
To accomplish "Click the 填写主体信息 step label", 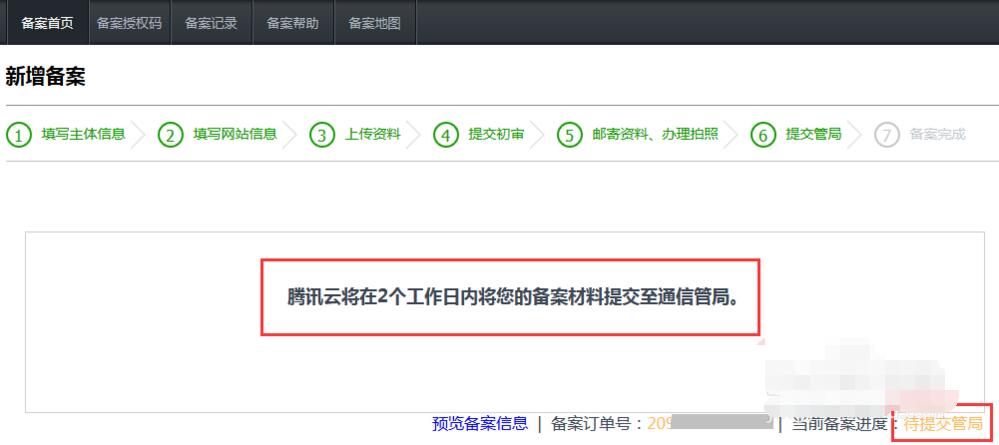I will pos(83,135).
